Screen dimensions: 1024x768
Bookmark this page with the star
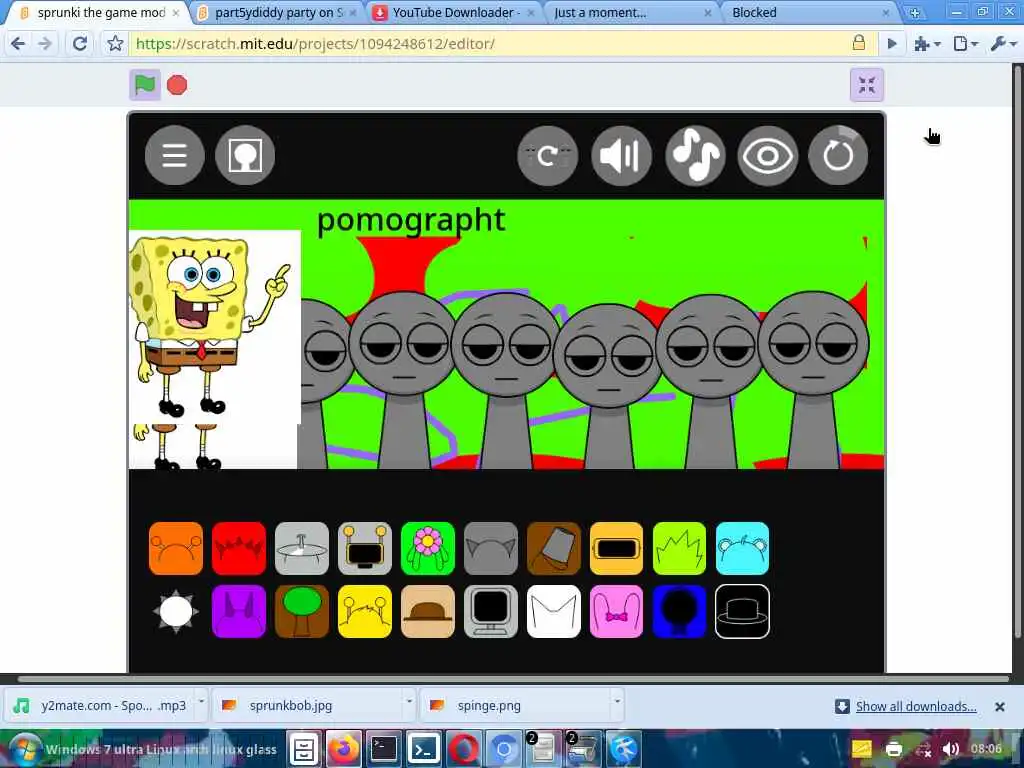[116, 44]
